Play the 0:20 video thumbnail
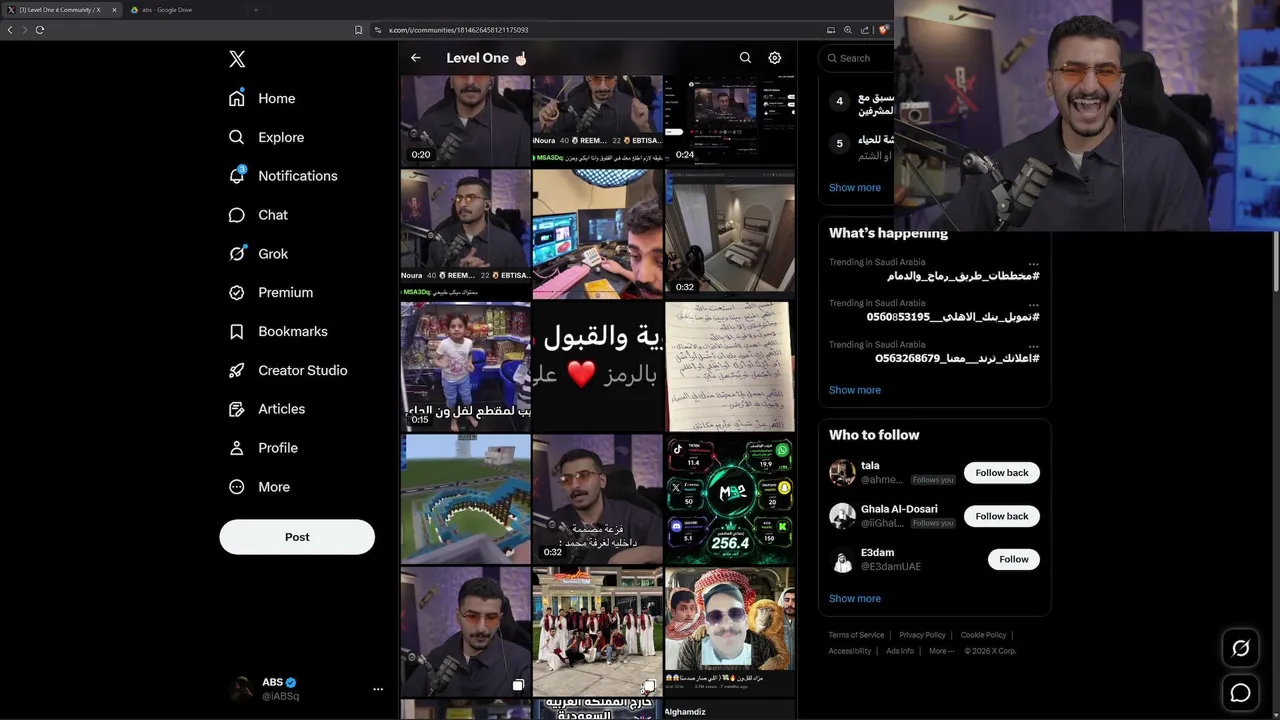Screen dimensions: 1280x720 (x=466, y=120)
